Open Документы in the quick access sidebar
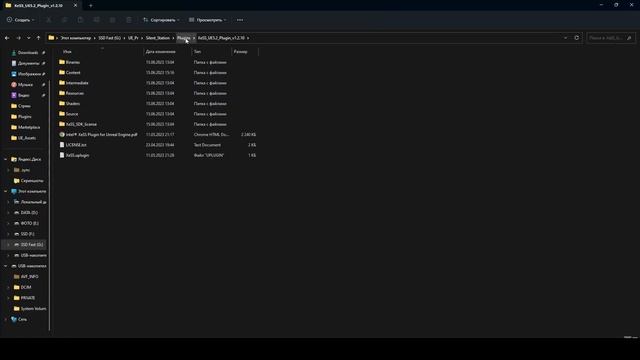This screenshot has width=640, height=360. 28,63
